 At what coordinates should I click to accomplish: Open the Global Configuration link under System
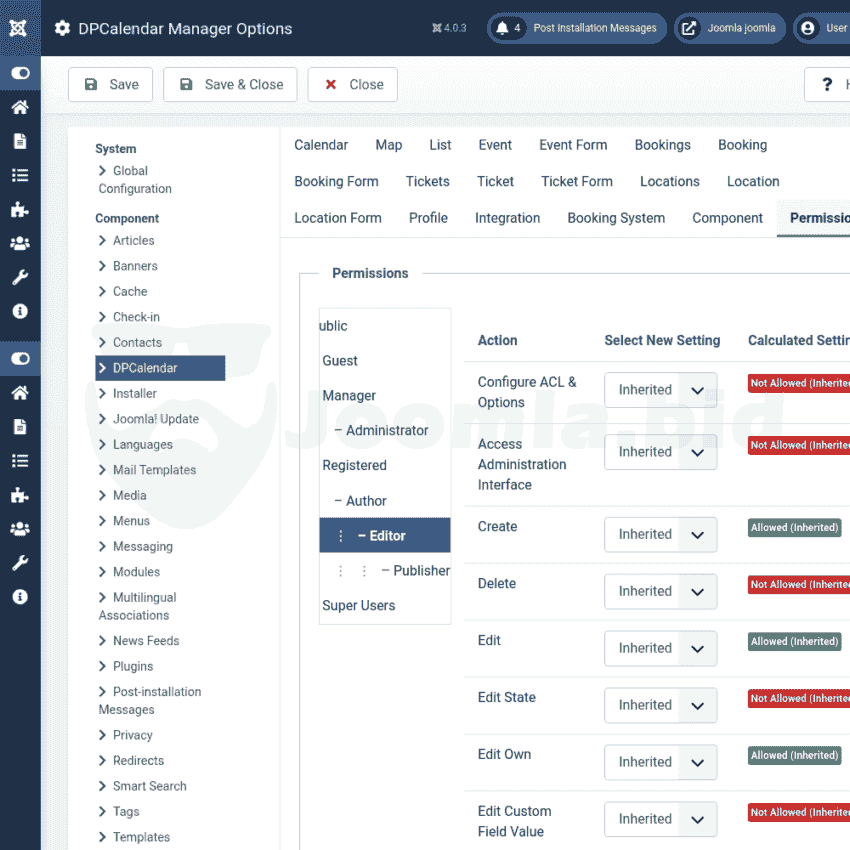[x=134, y=180]
